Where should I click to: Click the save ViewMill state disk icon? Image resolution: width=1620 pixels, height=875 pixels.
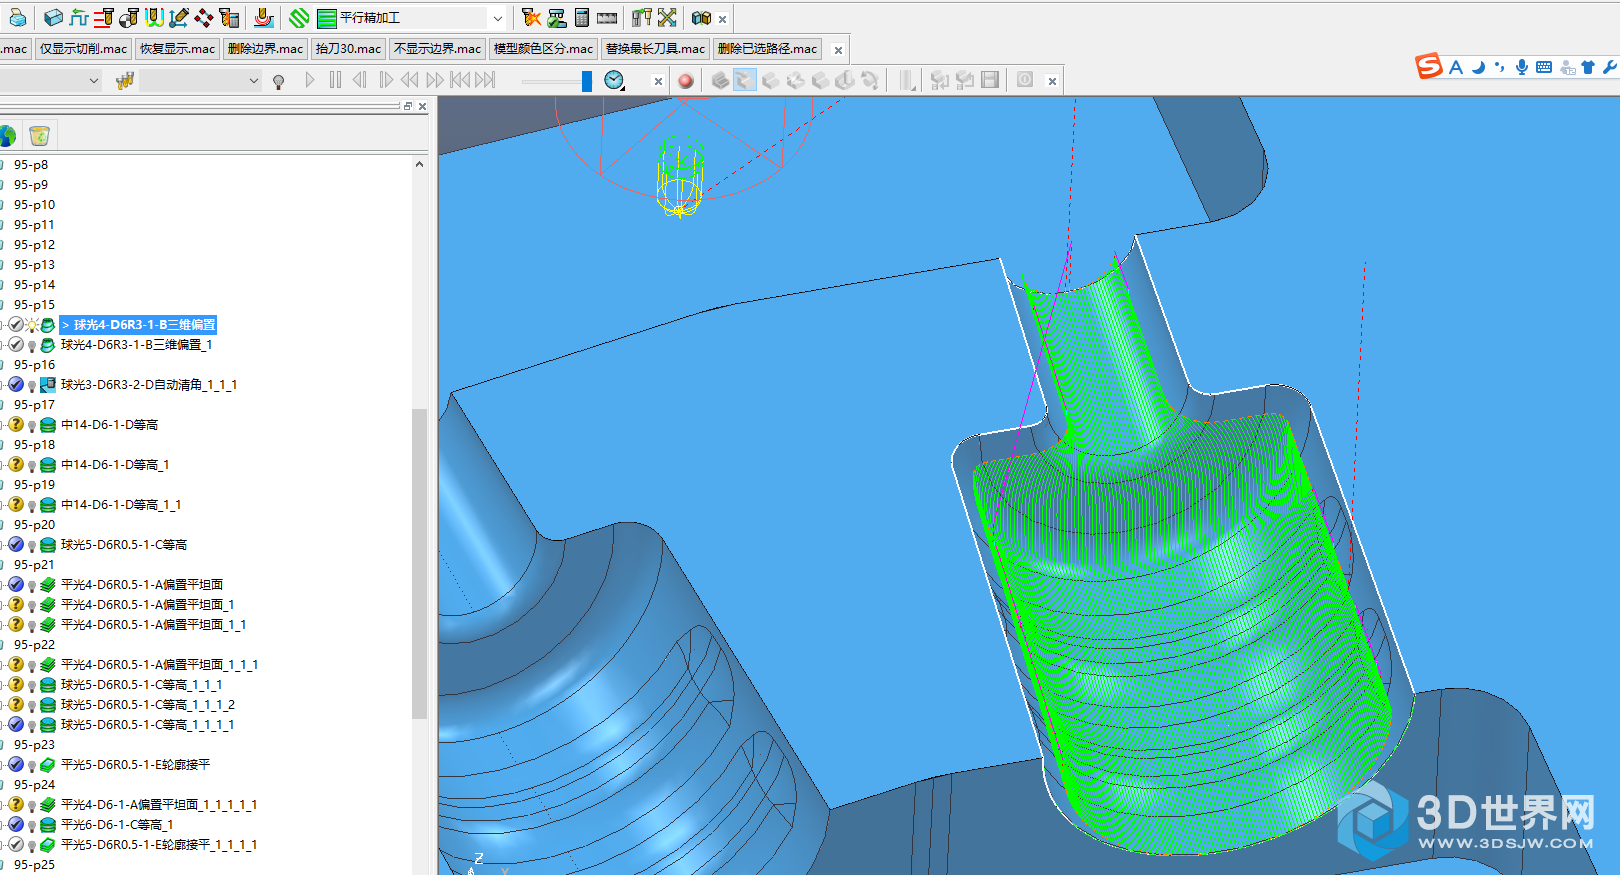click(x=990, y=80)
